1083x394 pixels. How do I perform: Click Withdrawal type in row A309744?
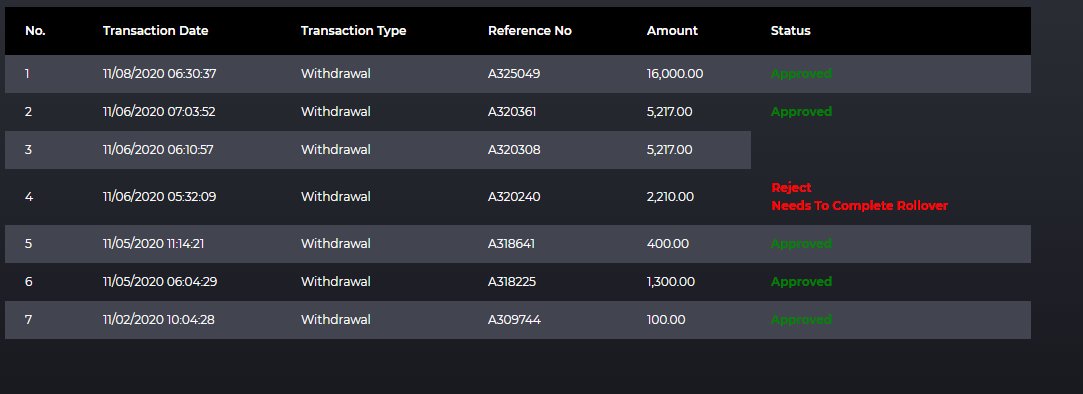[336, 320]
